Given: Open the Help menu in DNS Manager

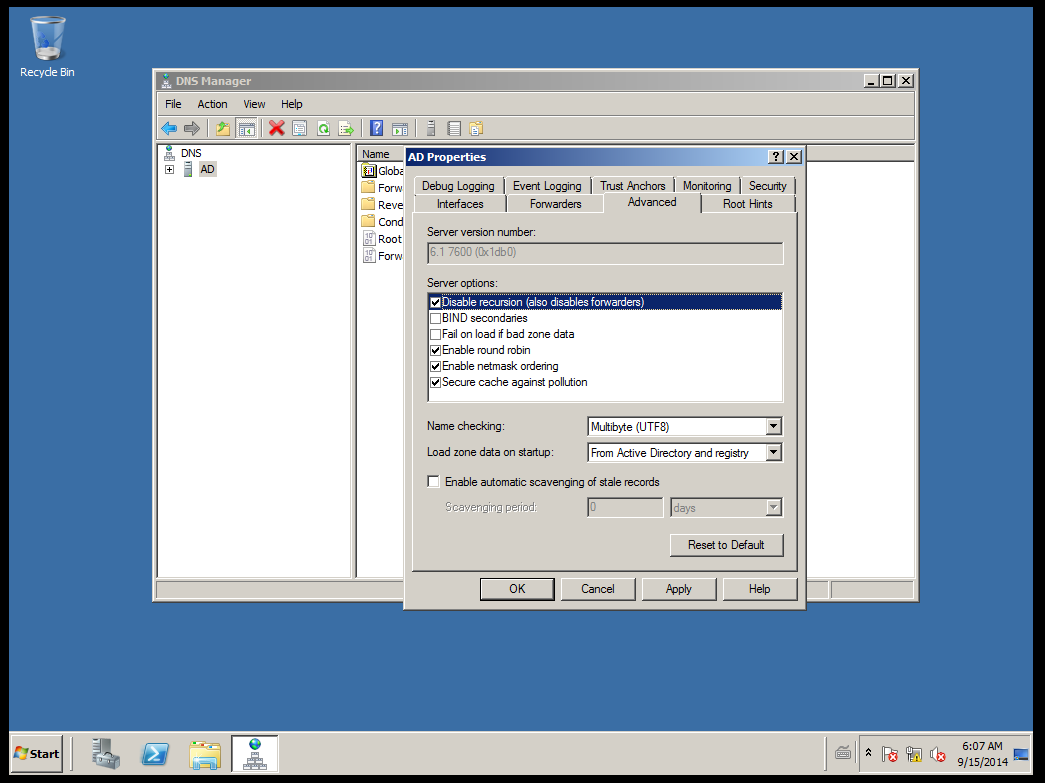Looking at the screenshot, I should coord(291,104).
